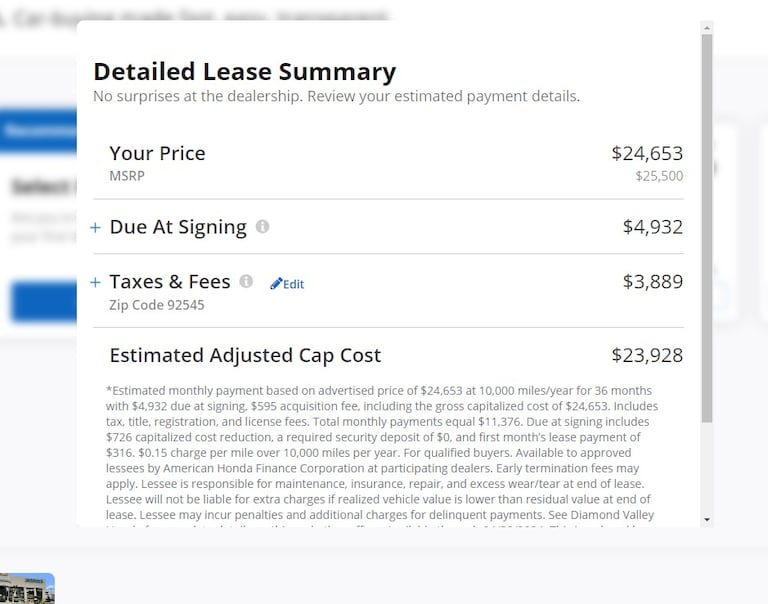Click the Your Price label
768x604 pixels.
coord(157,153)
